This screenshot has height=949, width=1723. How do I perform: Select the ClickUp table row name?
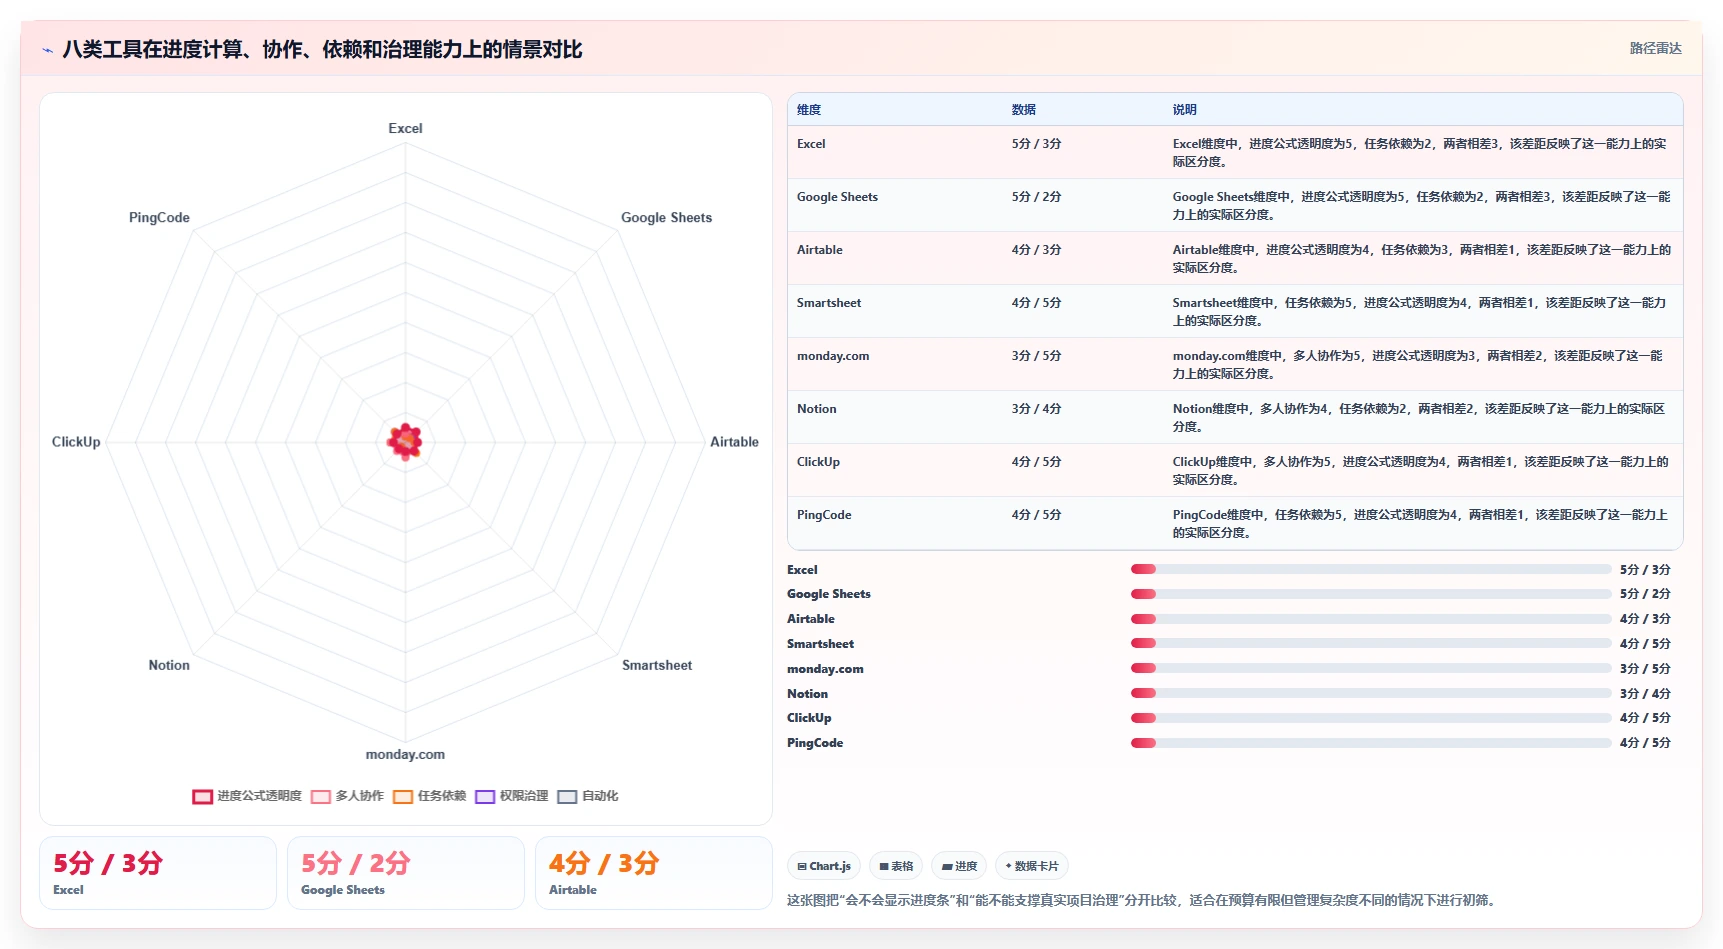pos(818,462)
